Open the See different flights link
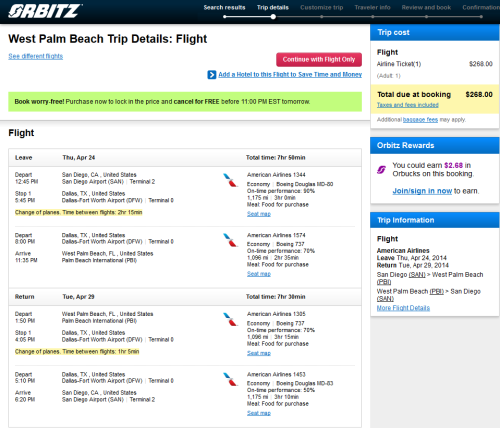The height and width of the screenshot is (428, 500). [x=36, y=56]
